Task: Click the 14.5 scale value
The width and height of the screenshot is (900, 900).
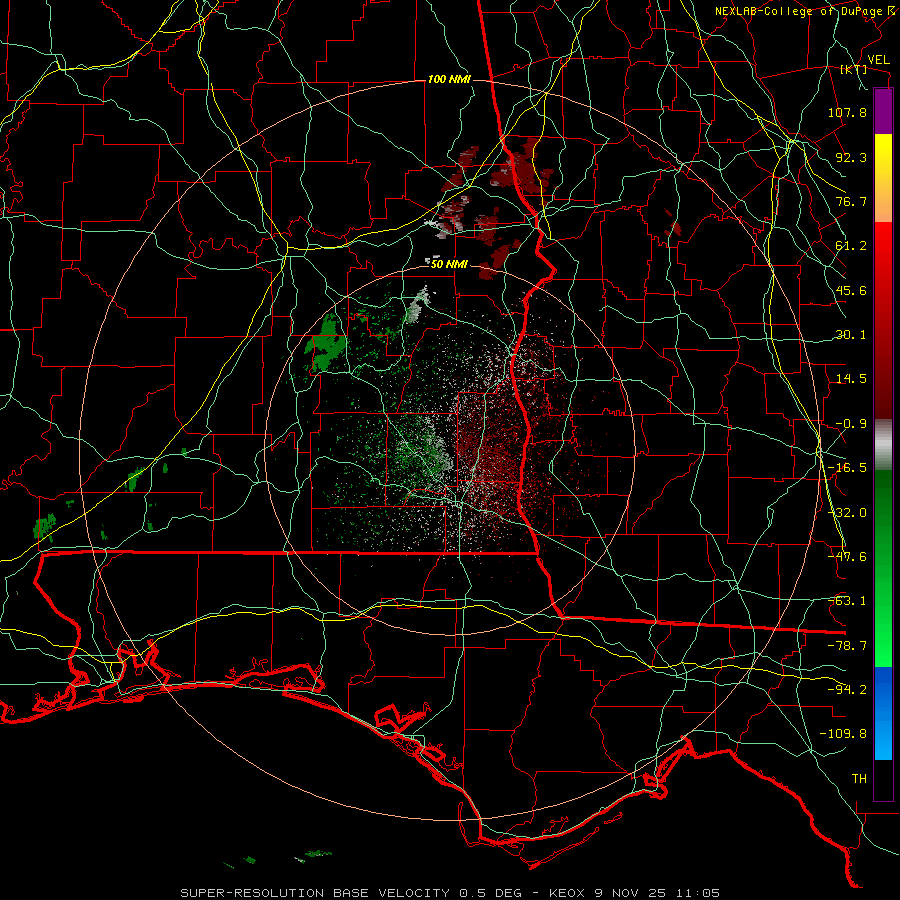Action: (851, 379)
